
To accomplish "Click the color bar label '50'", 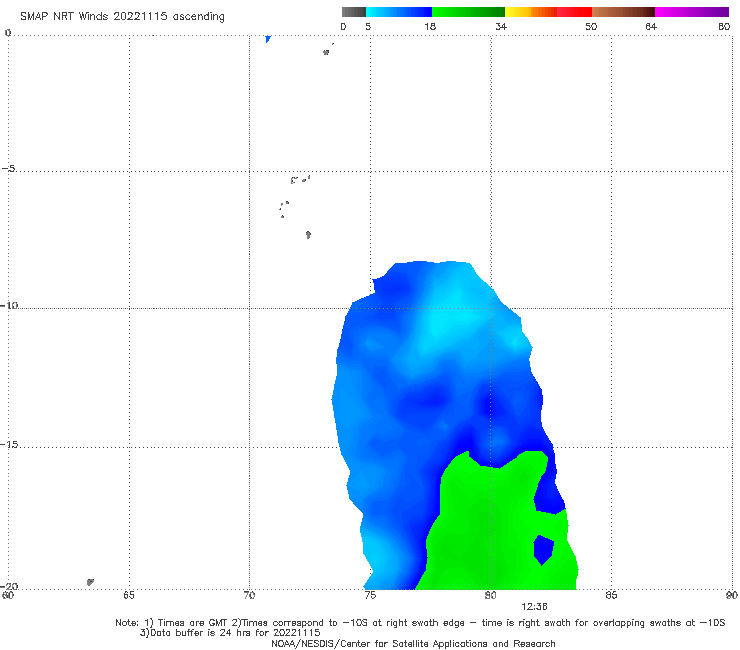I will [x=591, y=26].
